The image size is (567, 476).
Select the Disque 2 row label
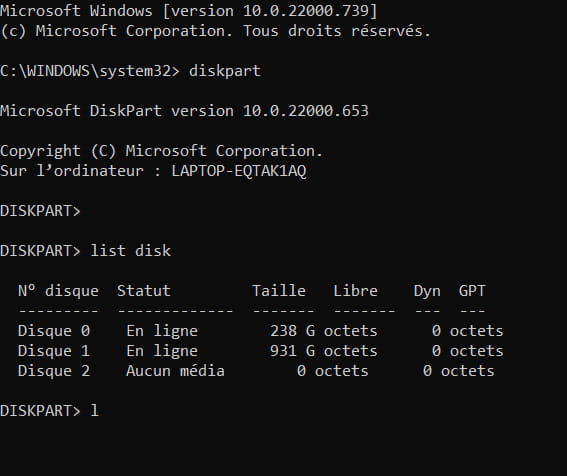[x=54, y=371]
